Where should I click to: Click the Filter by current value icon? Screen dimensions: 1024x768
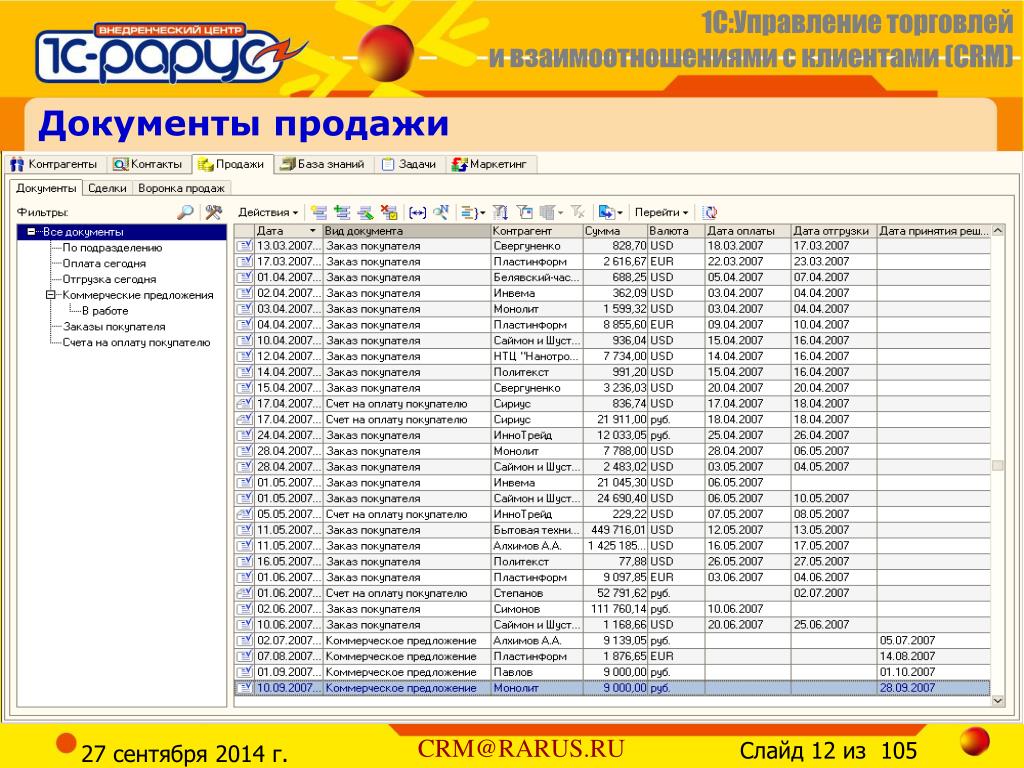524,212
